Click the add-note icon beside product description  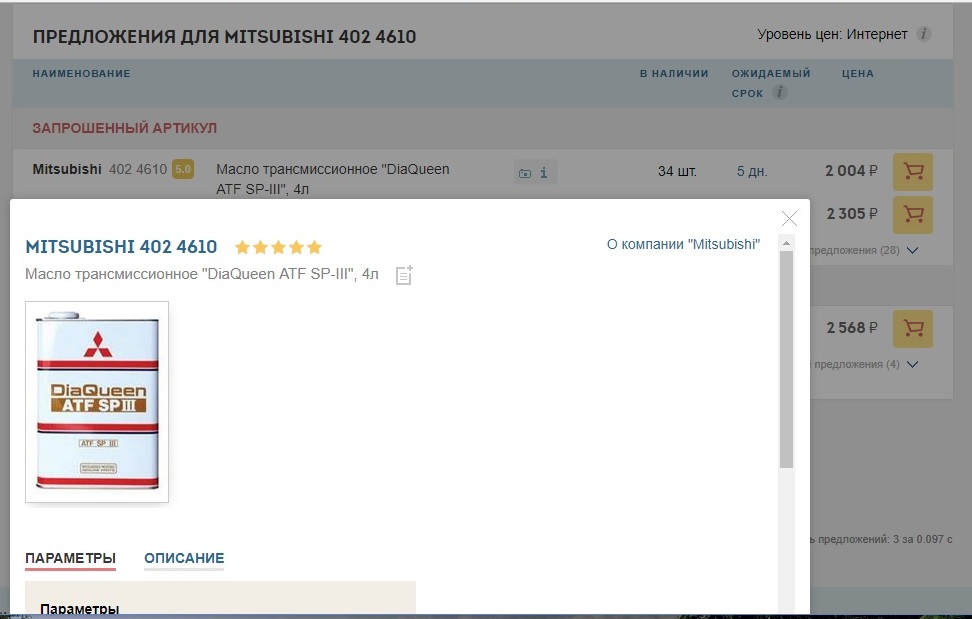point(404,275)
